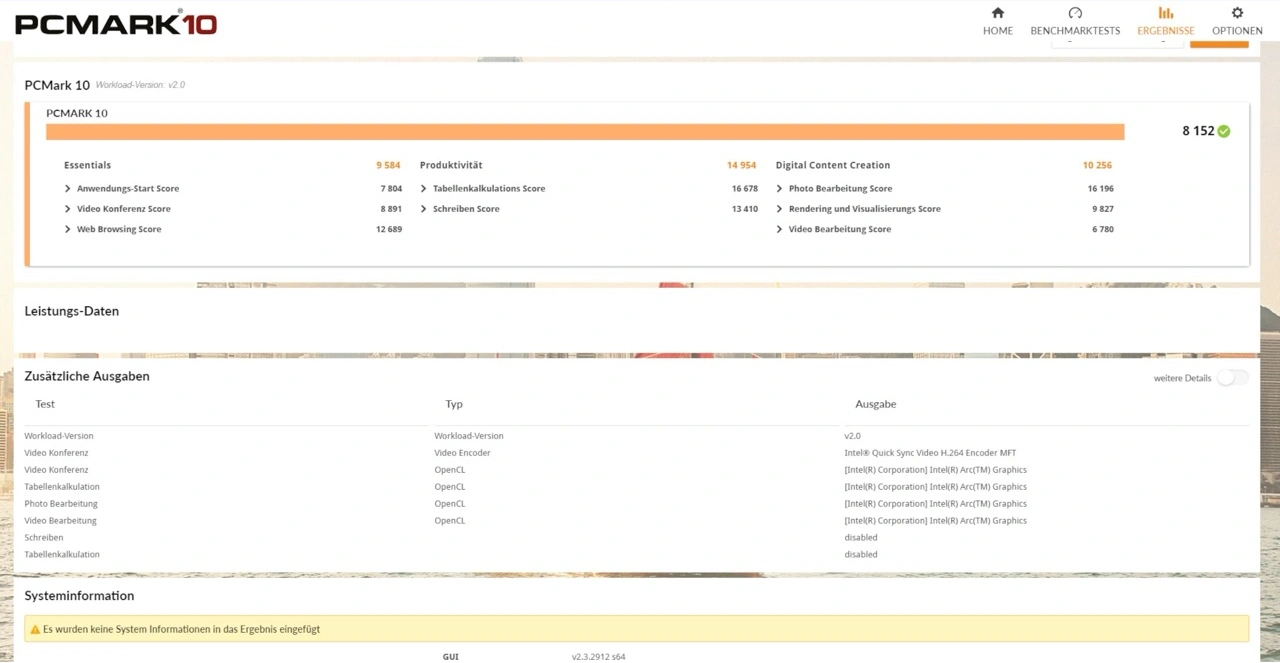Click the Optionen gear icon
1280x663 pixels.
click(1237, 13)
